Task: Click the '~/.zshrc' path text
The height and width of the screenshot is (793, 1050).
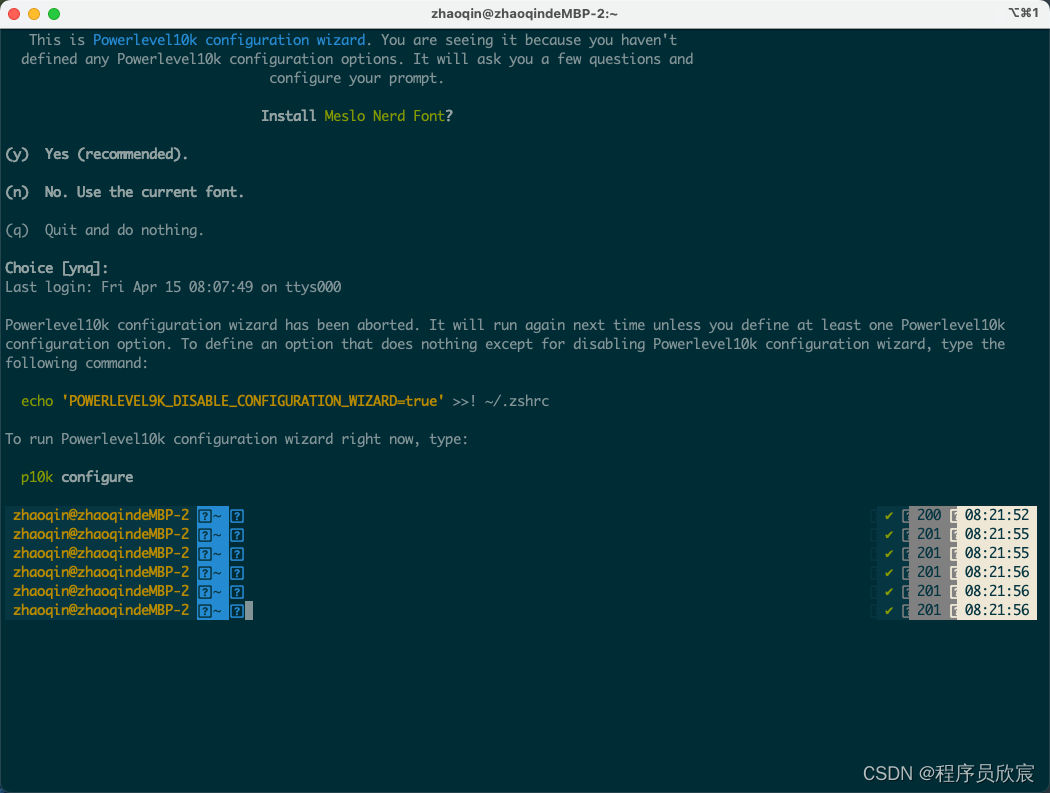Action: pos(516,401)
